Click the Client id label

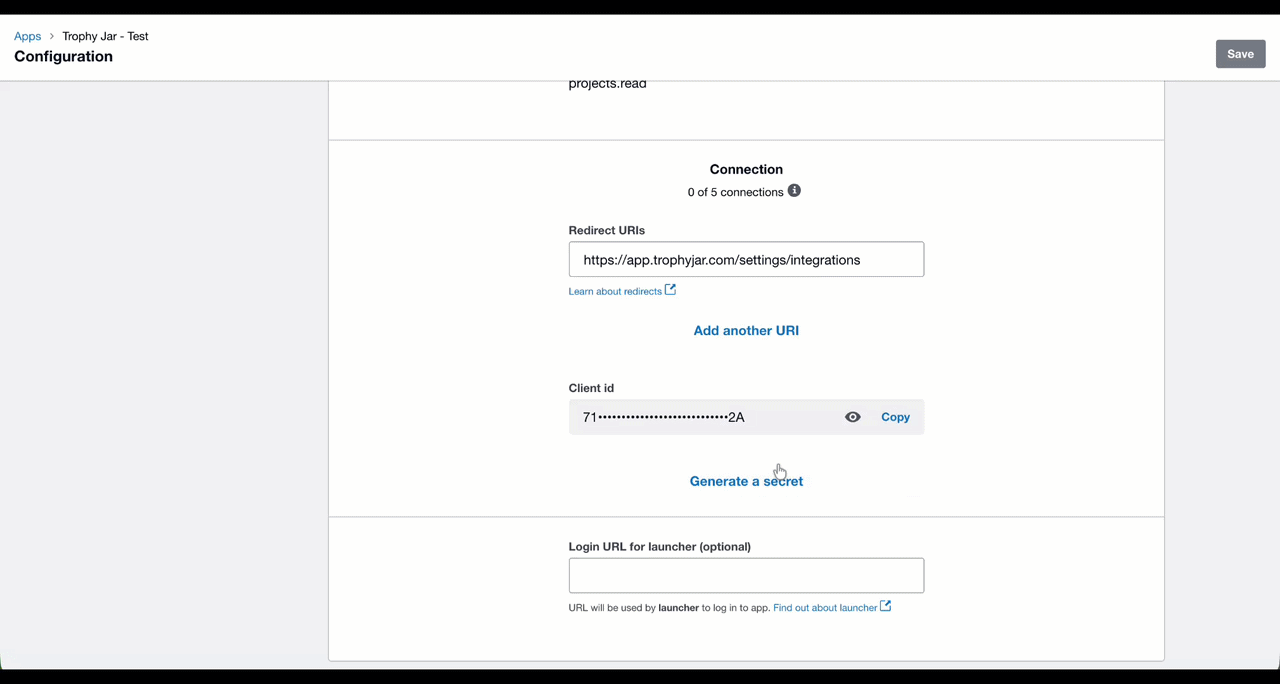(591, 388)
